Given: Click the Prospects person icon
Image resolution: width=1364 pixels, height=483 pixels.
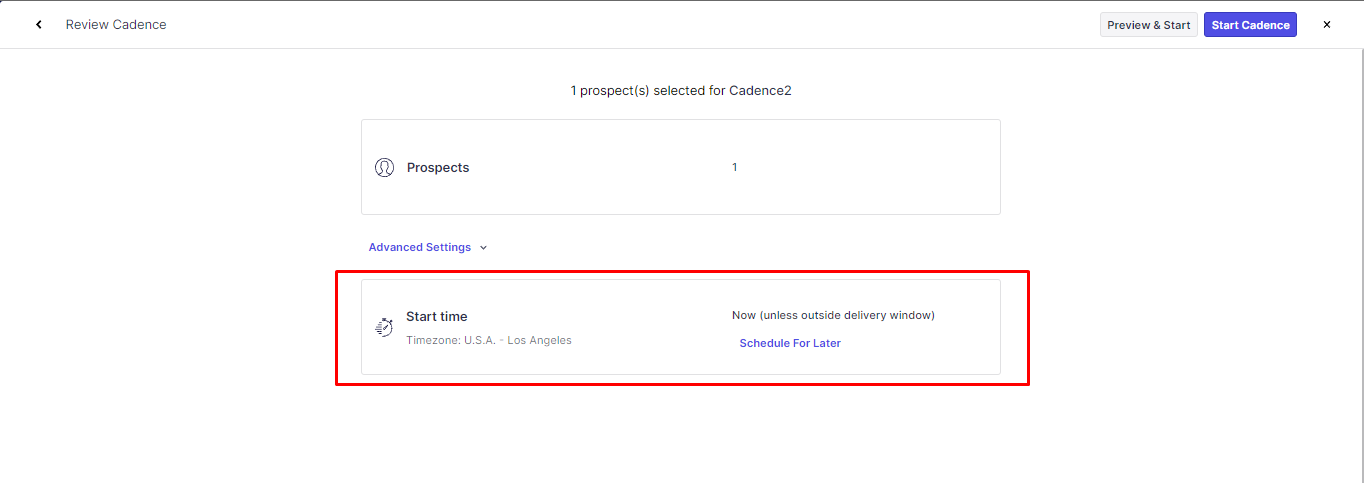Looking at the screenshot, I should (x=384, y=167).
